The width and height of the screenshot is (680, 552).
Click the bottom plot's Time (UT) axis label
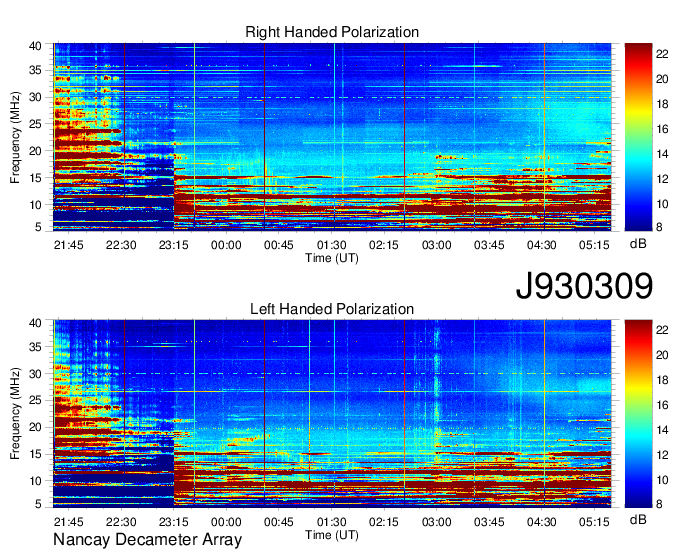point(332,535)
